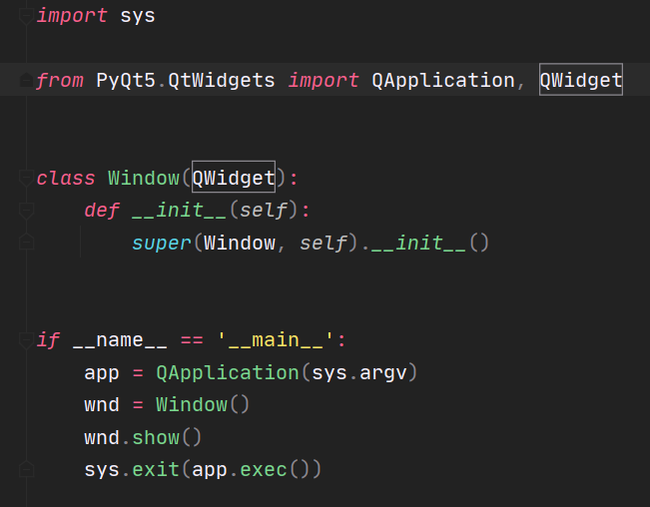This screenshot has height=507, width=650.
Task: Click 'PyQt5' in the import line
Action: click(126, 80)
